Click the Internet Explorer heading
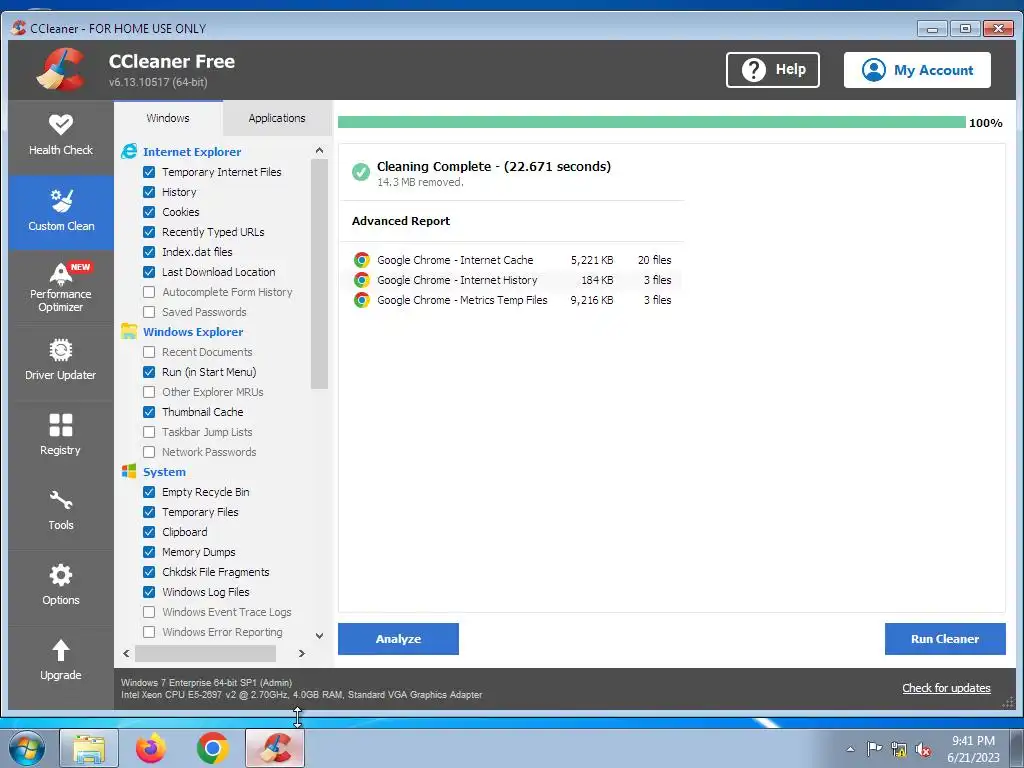The image size is (1024, 768). tap(192, 152)
